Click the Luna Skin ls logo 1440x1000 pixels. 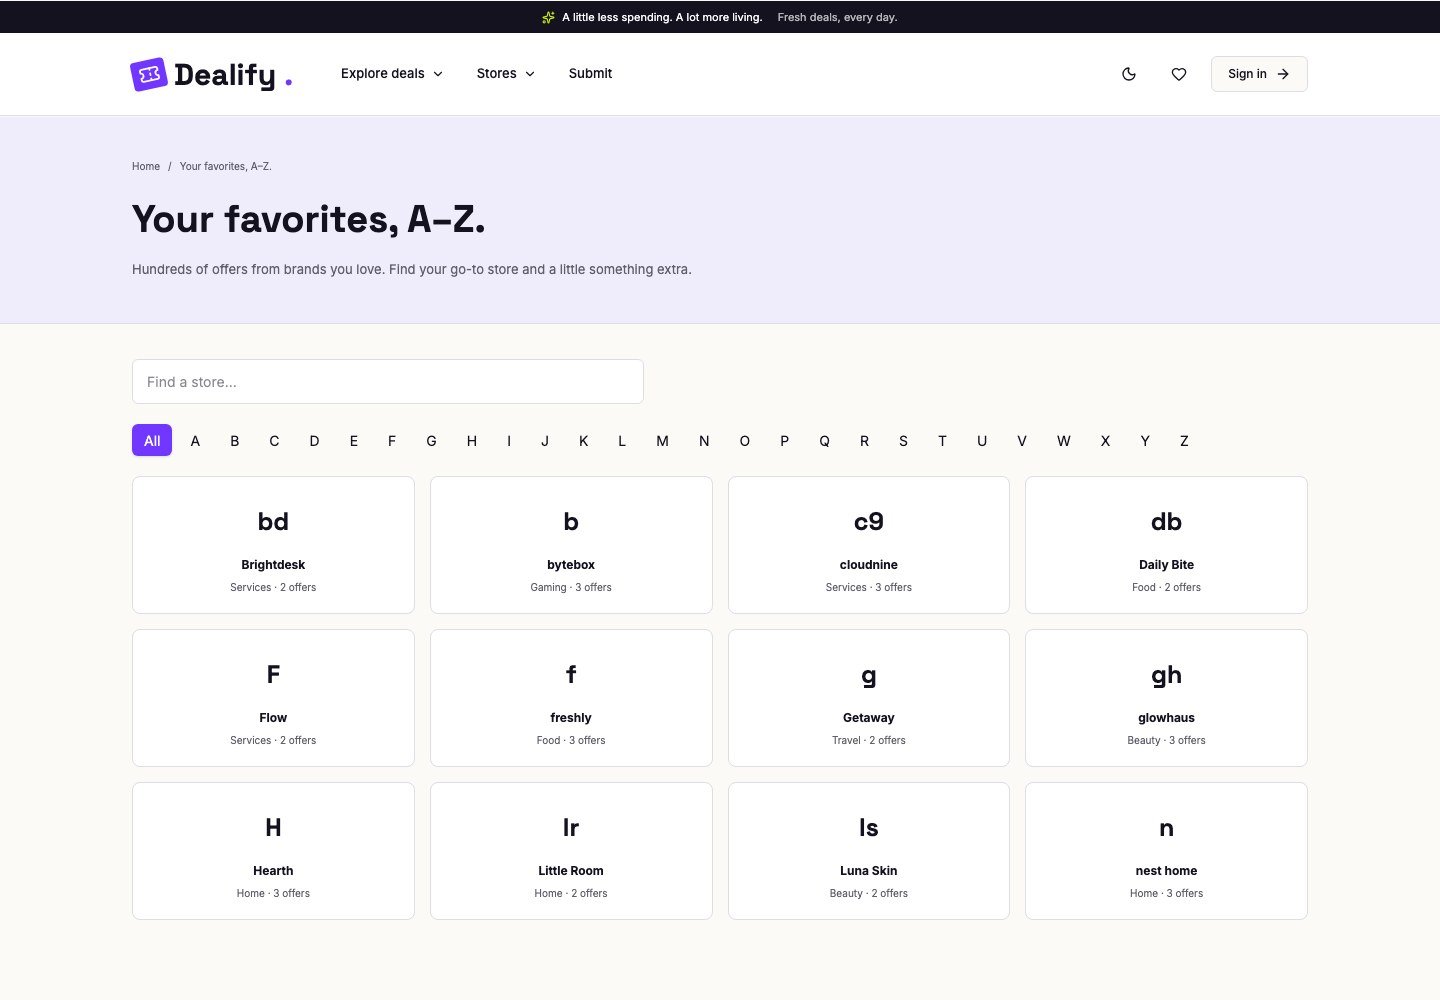click(x=869, y=828)
